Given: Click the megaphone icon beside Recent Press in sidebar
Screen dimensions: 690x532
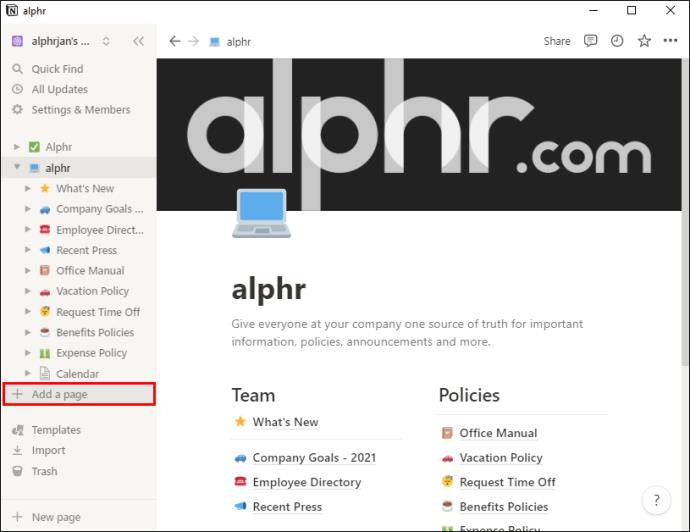Looking at the screenshot, I should point(45,250).
